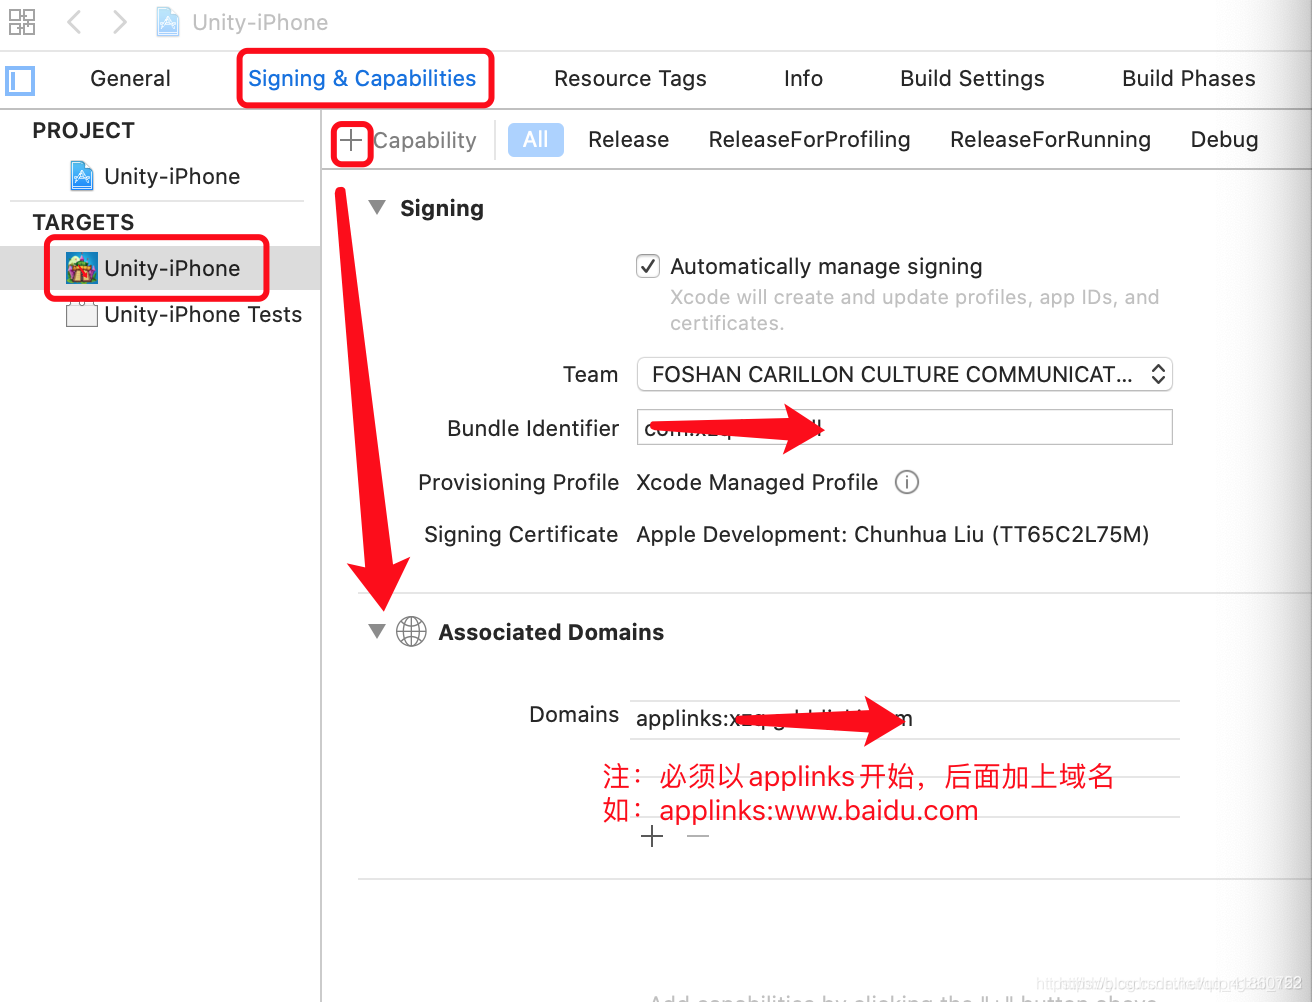This screenshot has width=1312, height=1002.
Task: Click the Capability label button
Action: (x=425, y=141)
